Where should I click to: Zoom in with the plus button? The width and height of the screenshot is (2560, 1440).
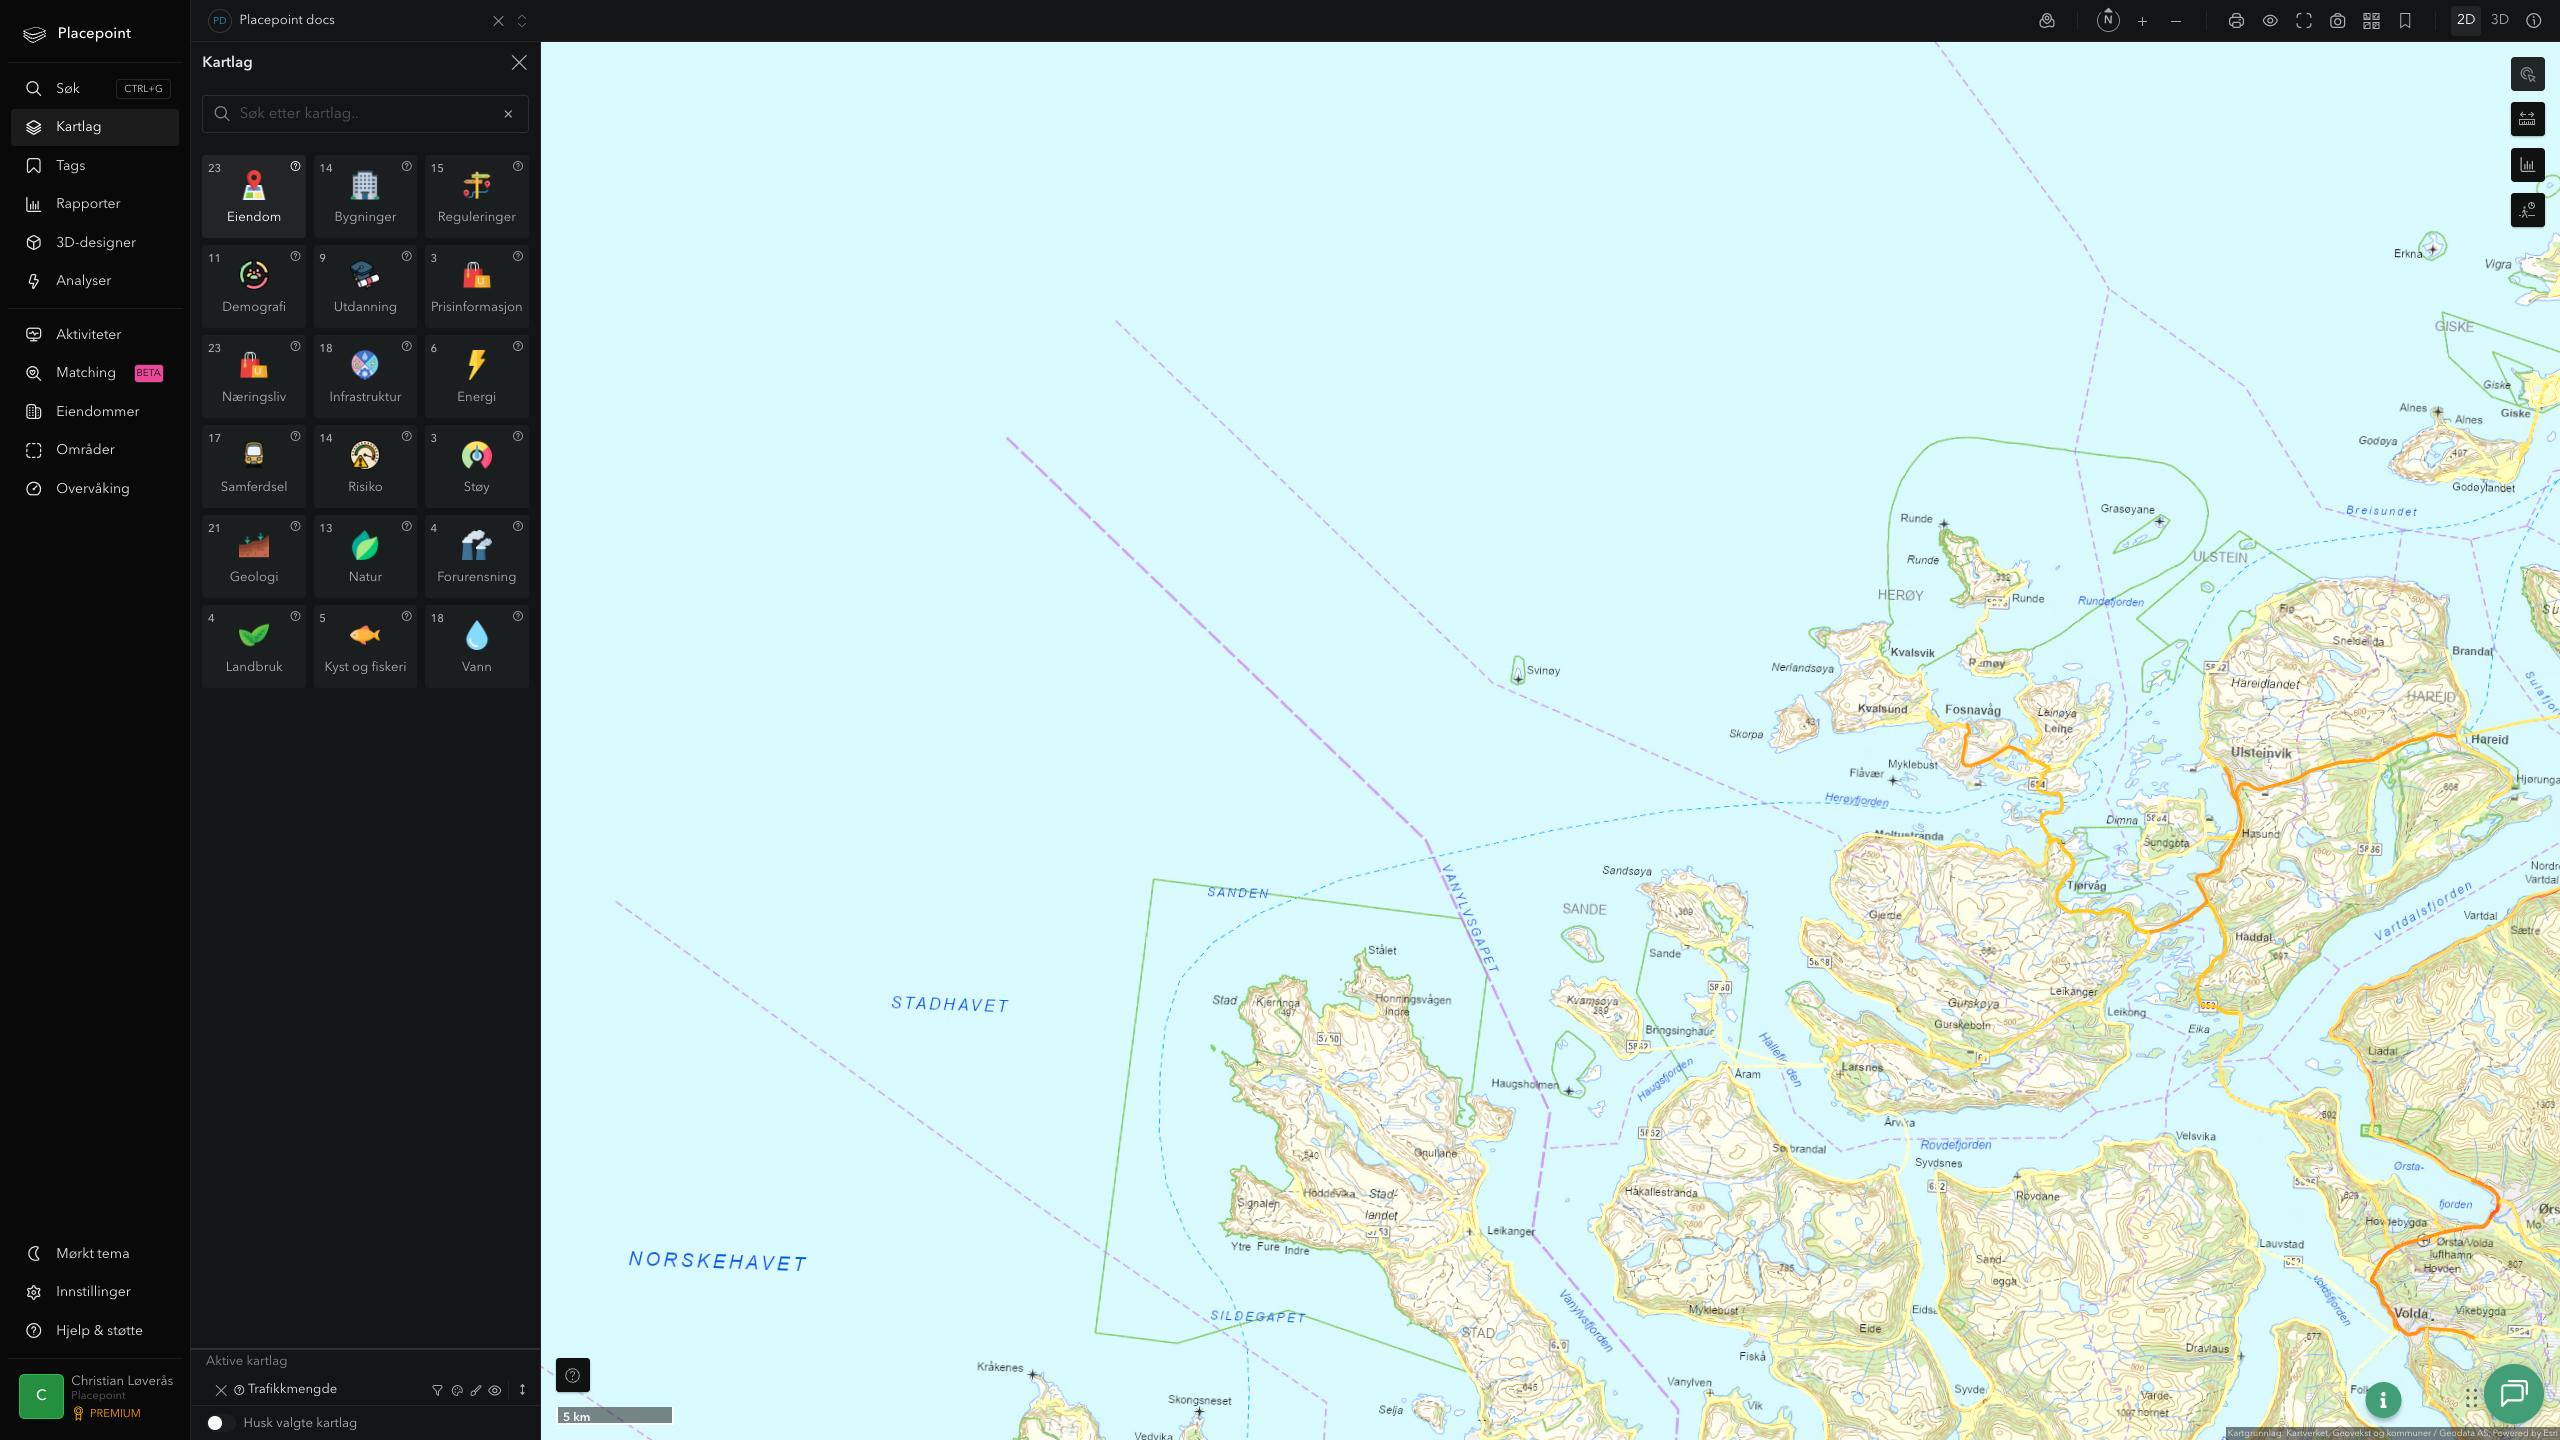click(2142, 21)
